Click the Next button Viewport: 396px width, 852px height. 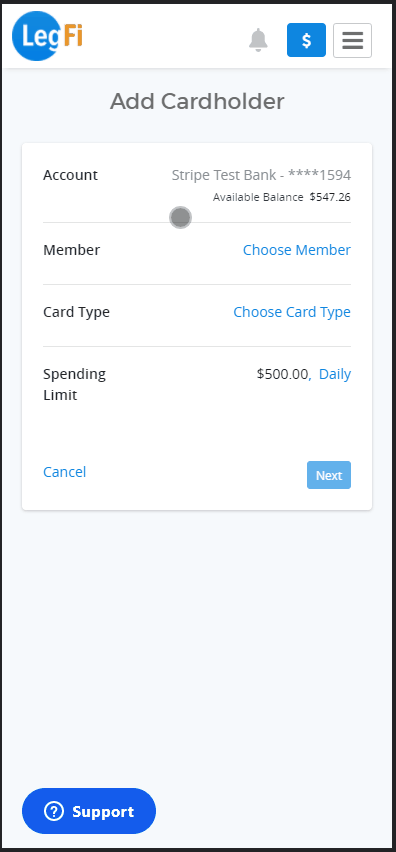click(329, 475)
